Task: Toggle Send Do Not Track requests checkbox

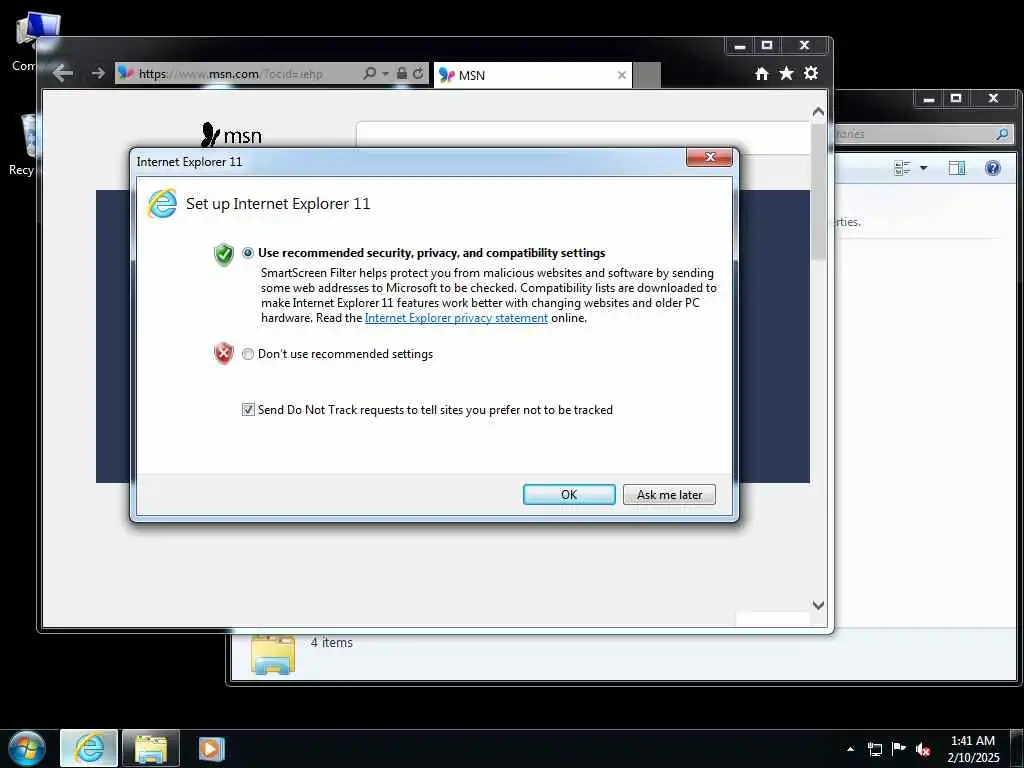Action: pos(248,409)
